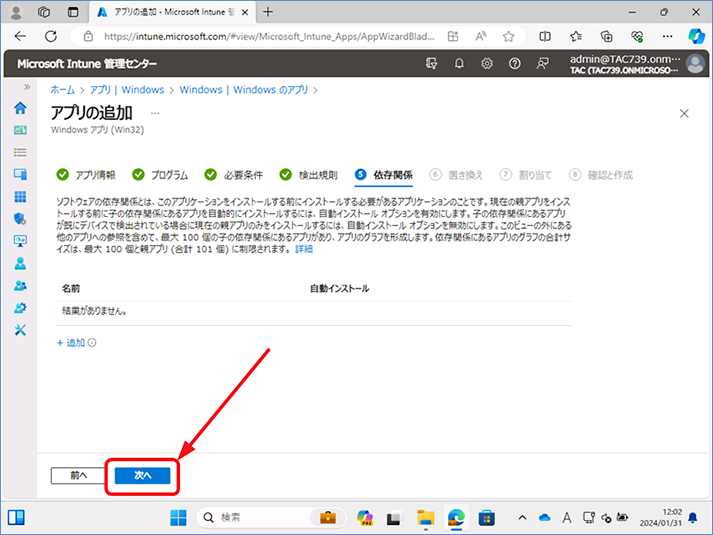Click the 前へ button
Image resolution: width=713 pixels, height=535 pixels.
pyautogui.click(x=78, y=475)
